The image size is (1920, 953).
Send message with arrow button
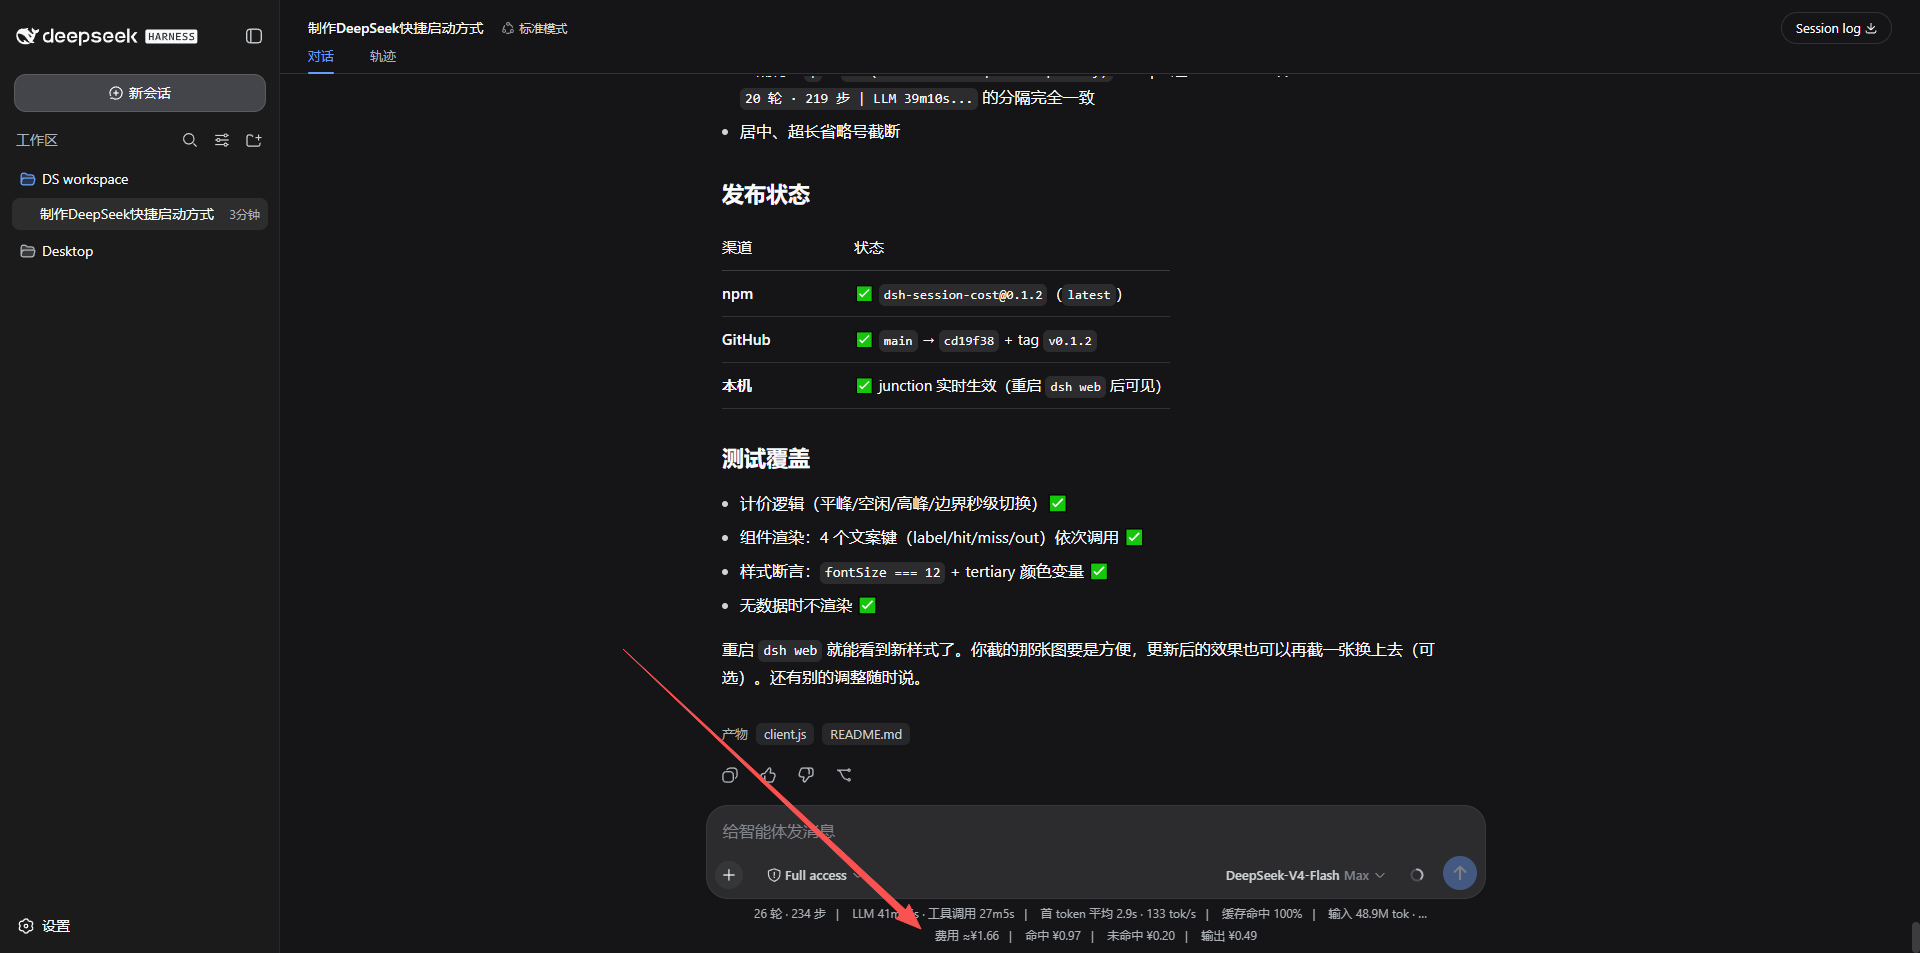coord(1460,873)
